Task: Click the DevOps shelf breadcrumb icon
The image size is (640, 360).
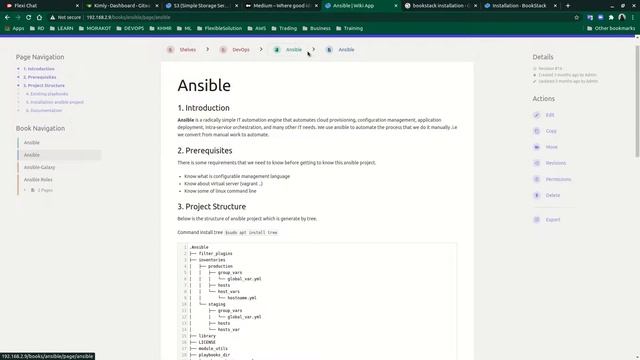Action: pos(223,50)
